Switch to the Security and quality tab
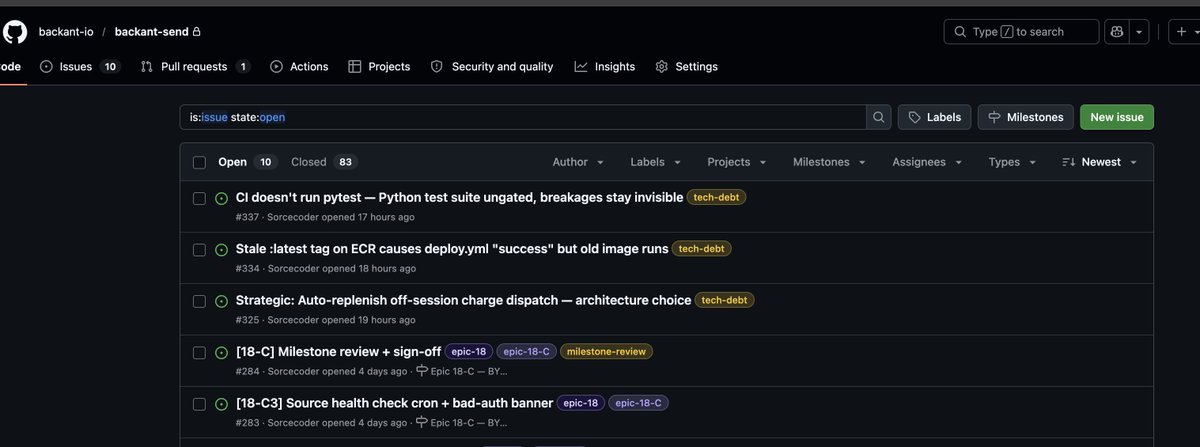1200x447 pixels. [x=491, y=66]
